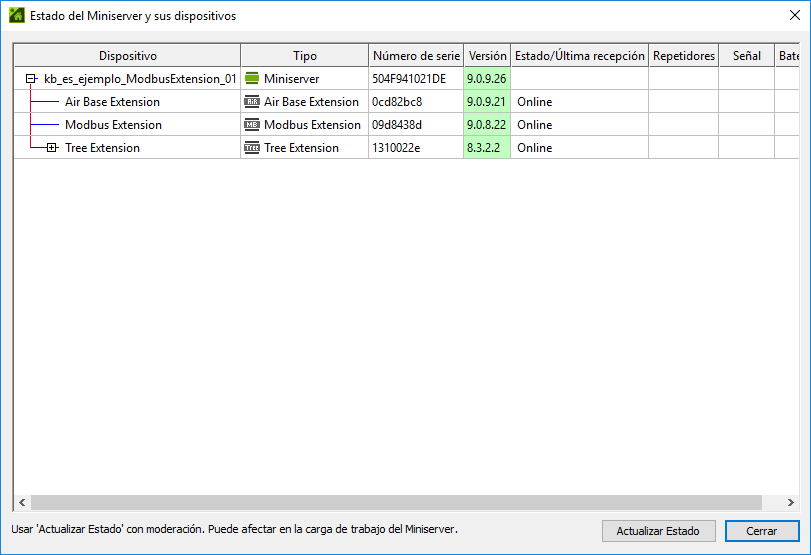Collapse the kb_es_ejemplo_ModbusExtension_01 tree node
This screenshot has width=811, height=555.
(x=31, y=79)
